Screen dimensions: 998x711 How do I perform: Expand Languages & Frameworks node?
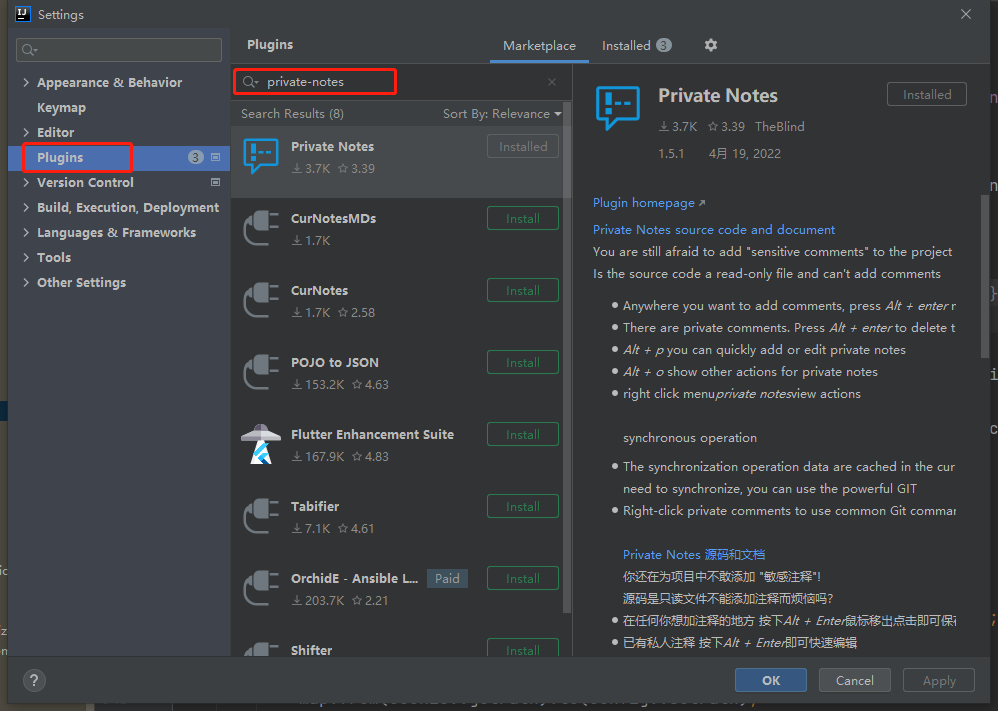pos(26,232)
